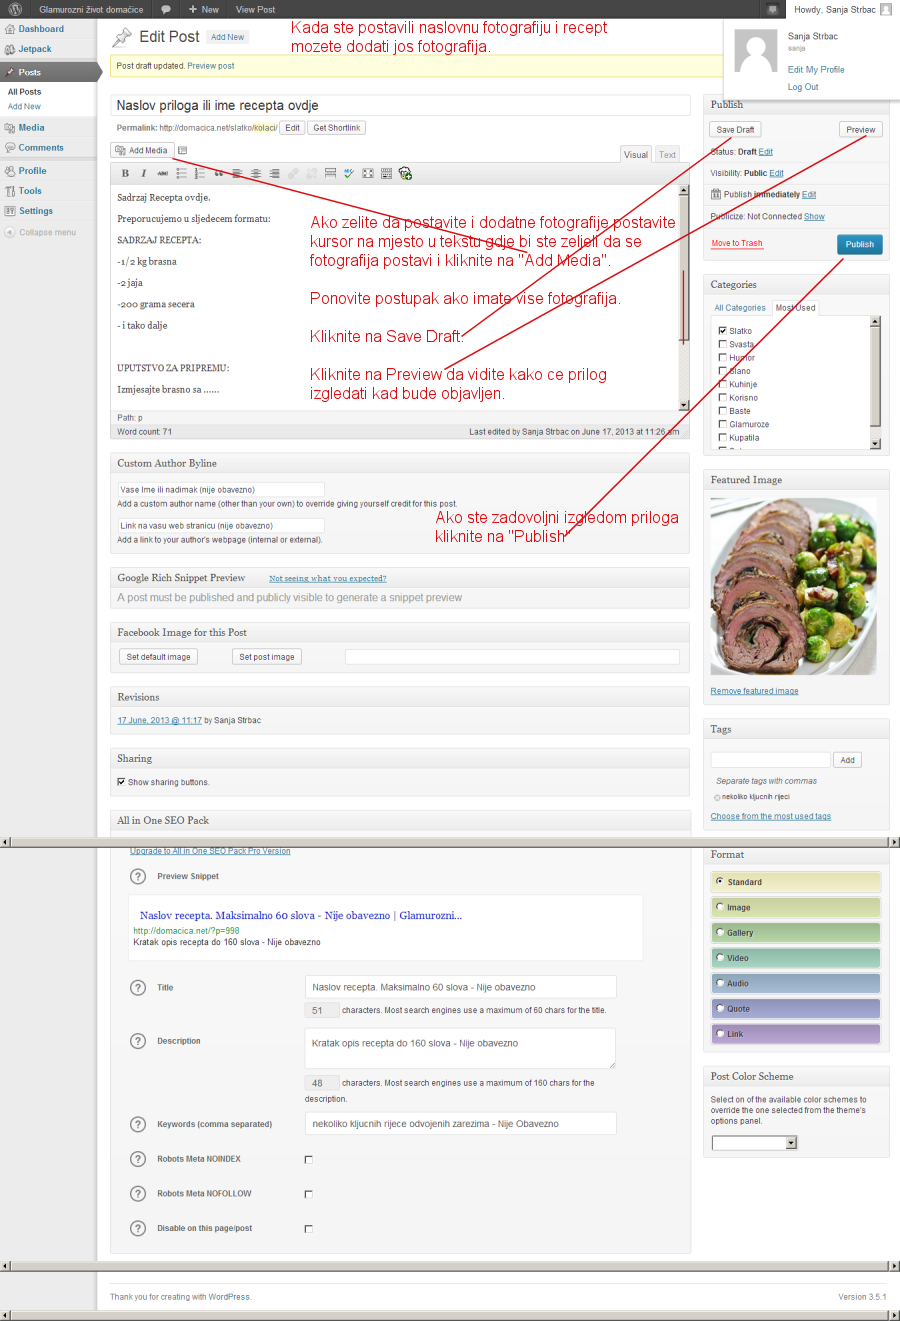Click the blue Publish button
The height and width of the screenshot is (1321, 900).
pos(859,244)
